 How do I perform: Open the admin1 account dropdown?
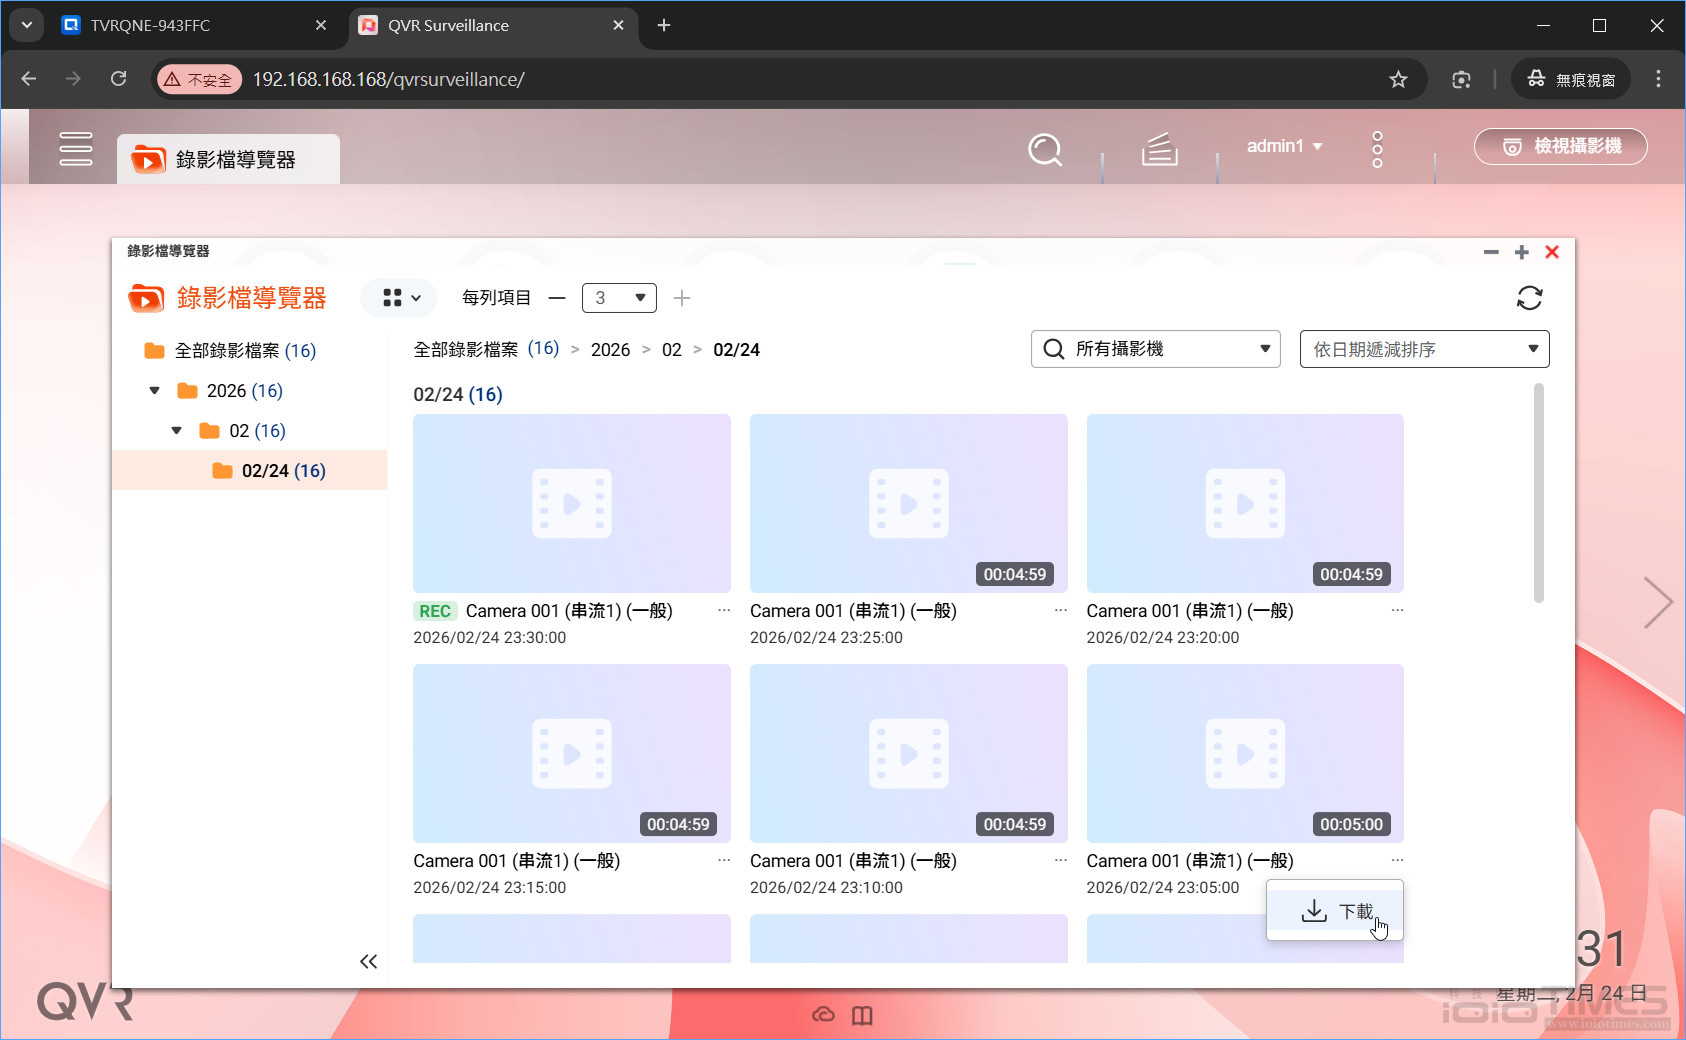[x=1283, y=146]
